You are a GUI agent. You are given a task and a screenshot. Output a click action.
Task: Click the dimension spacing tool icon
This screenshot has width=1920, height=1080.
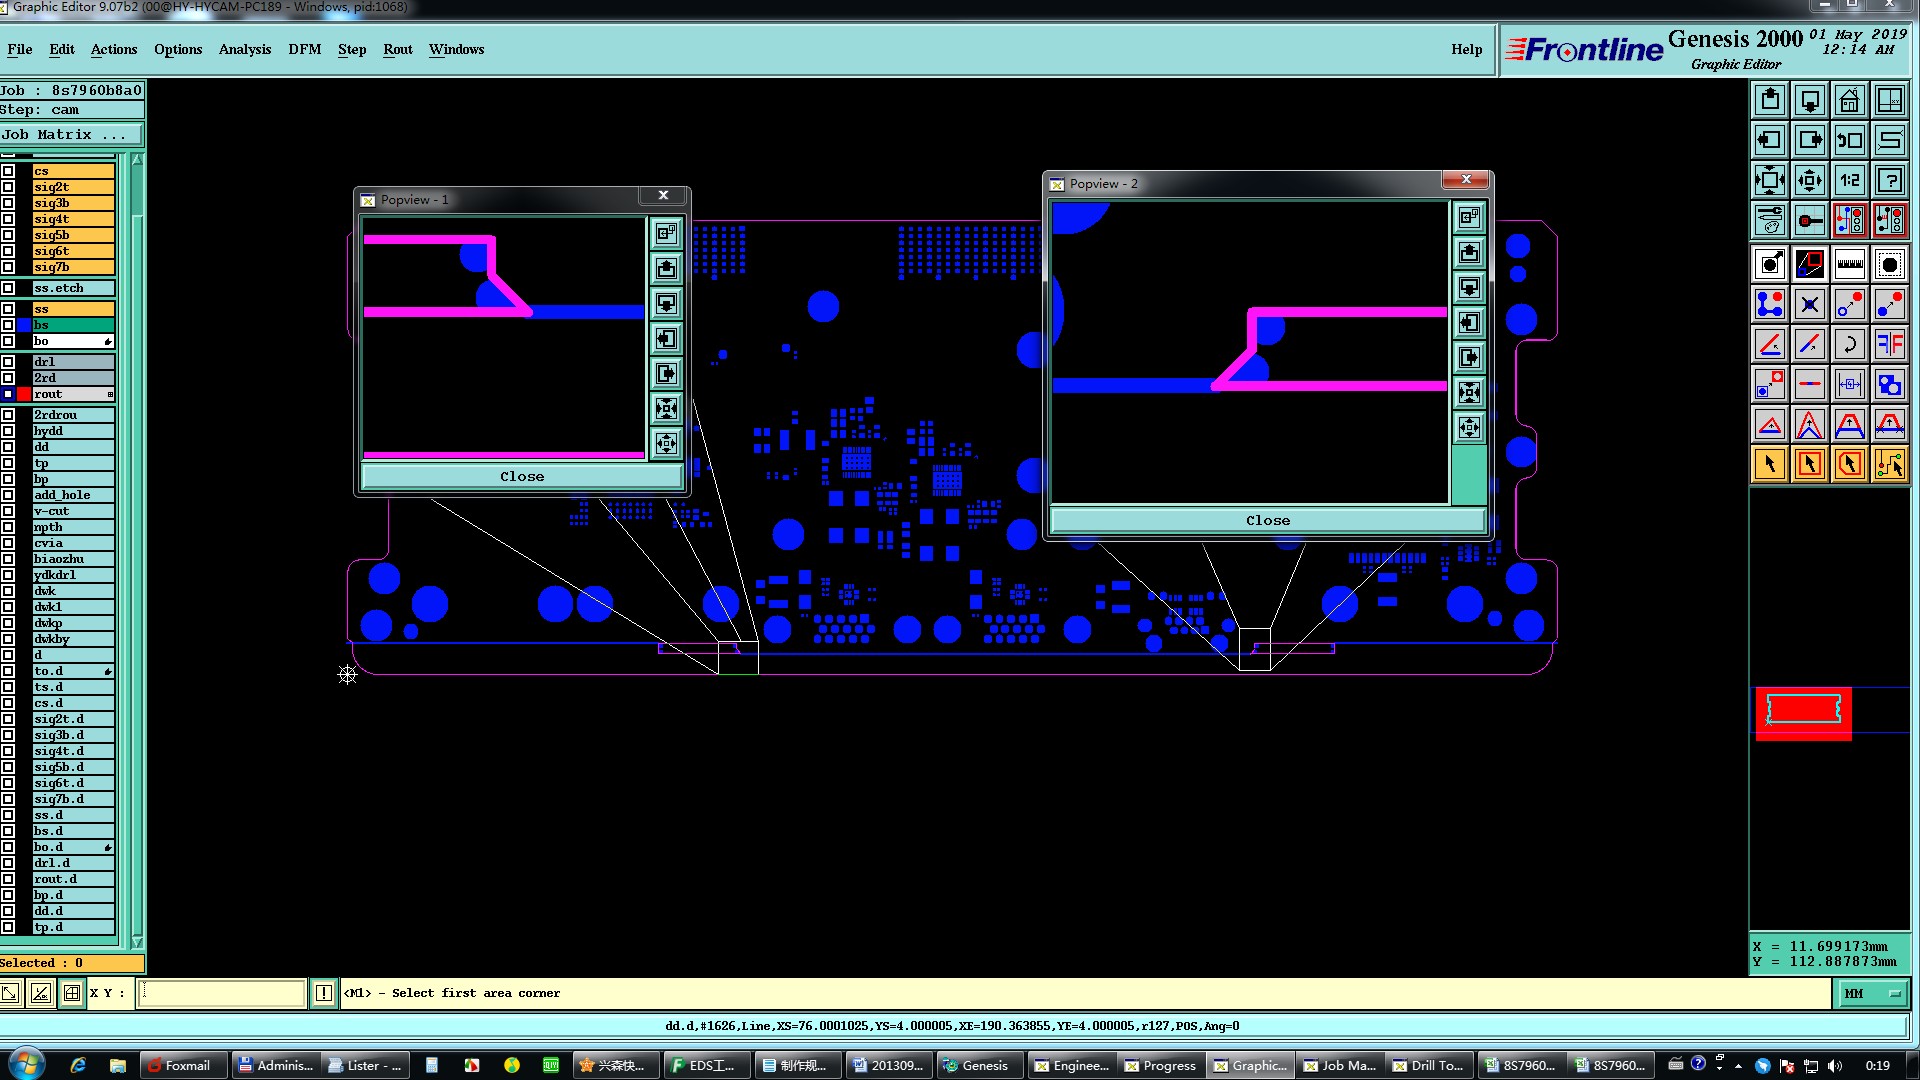1850,384
